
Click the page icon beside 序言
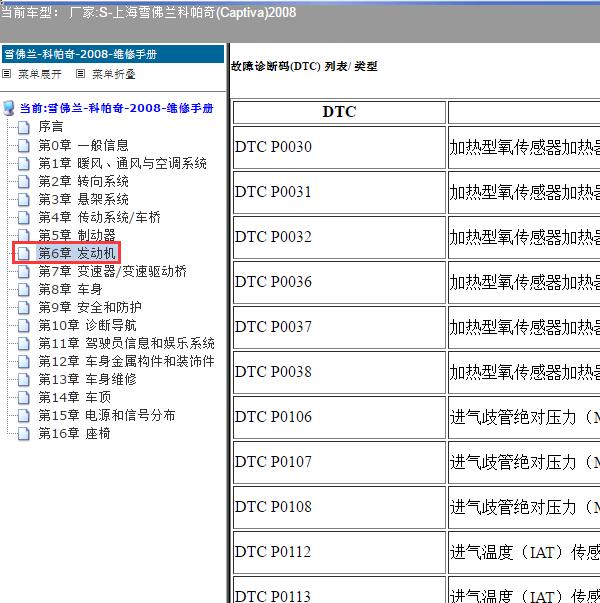24,127
